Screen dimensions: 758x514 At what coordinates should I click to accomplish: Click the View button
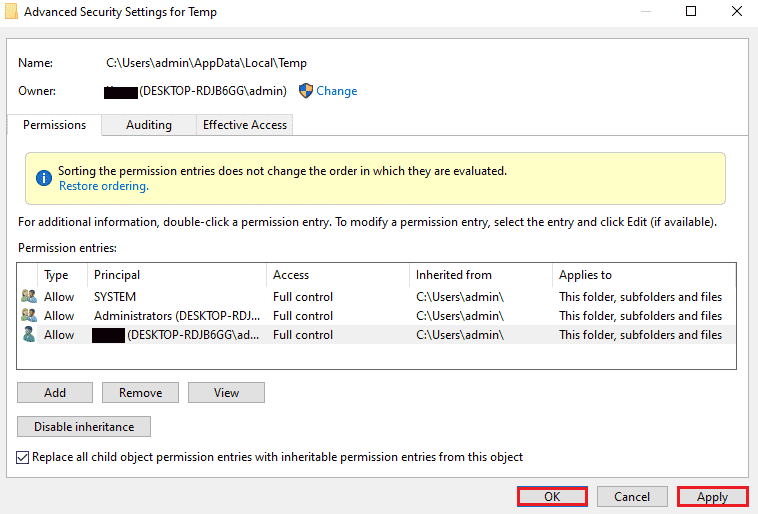tap(226, 393)
